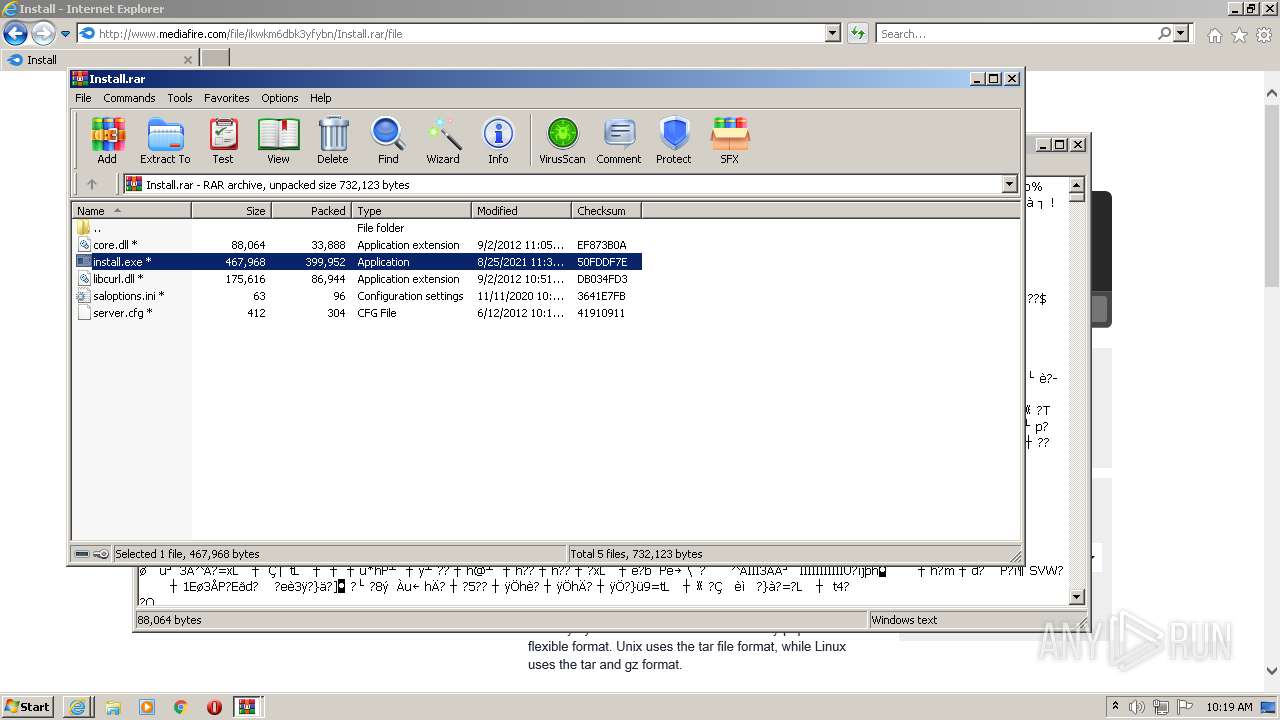Run Test on the archive

[x=223, y=141]
